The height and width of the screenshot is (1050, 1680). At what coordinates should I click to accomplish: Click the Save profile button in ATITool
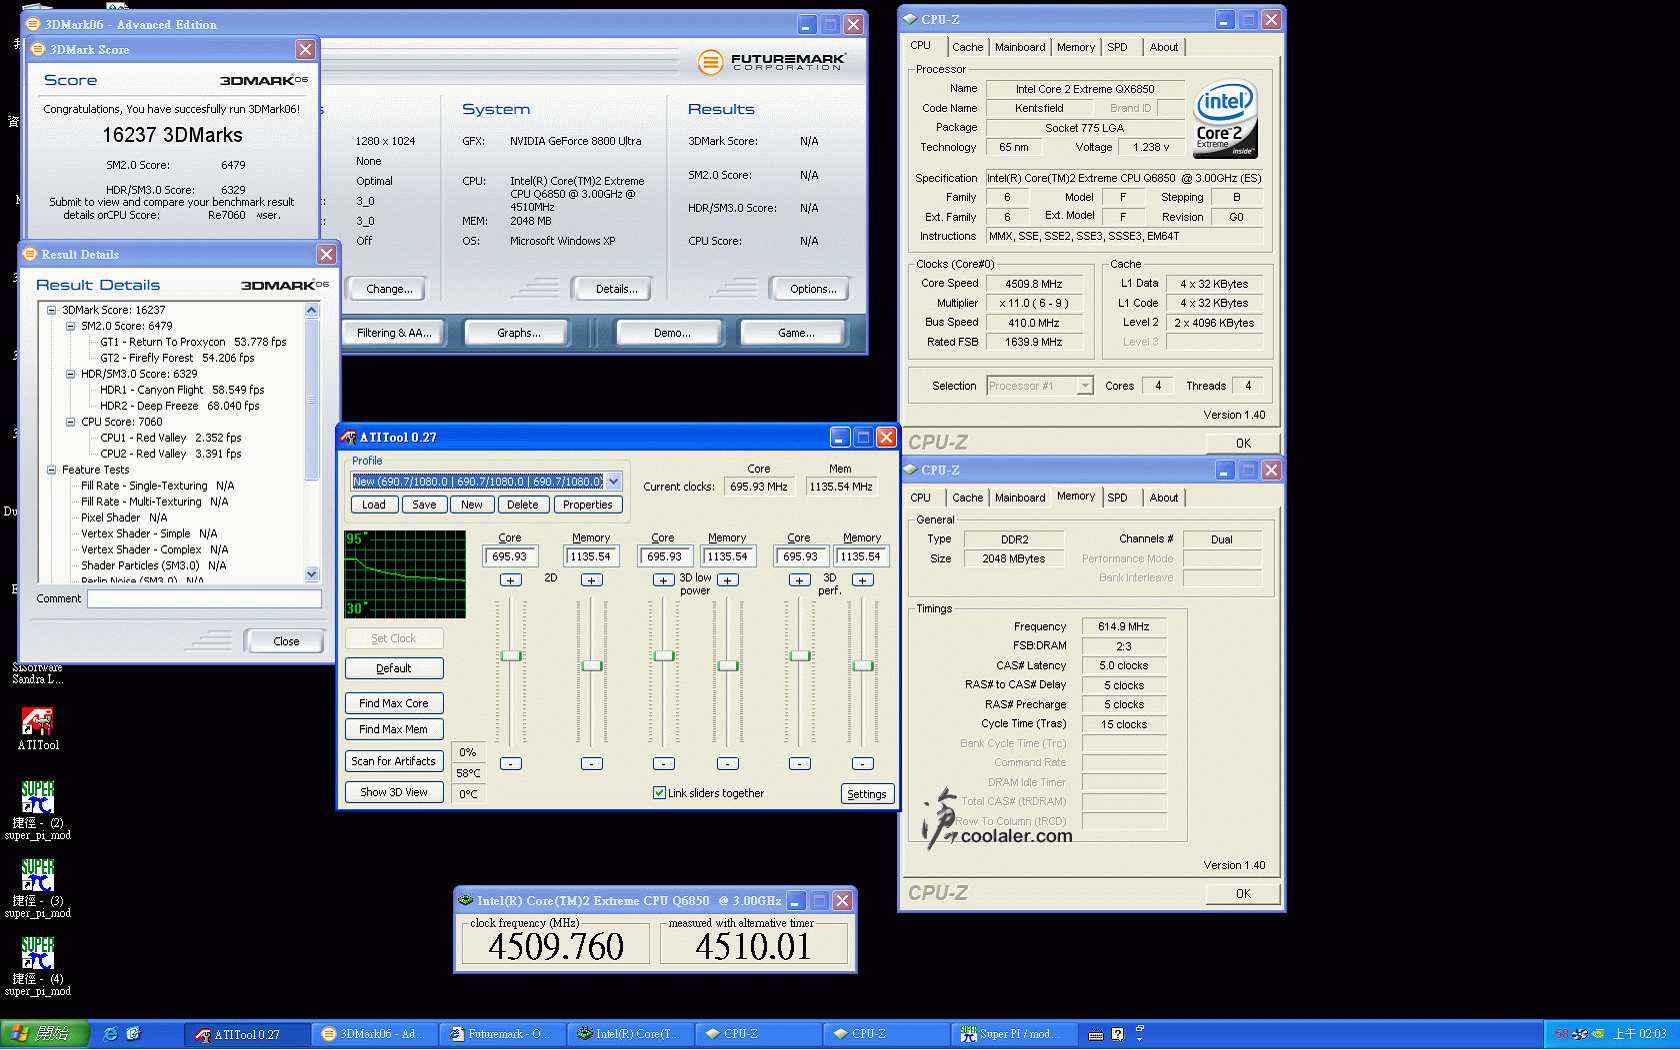tap(424, 505)
